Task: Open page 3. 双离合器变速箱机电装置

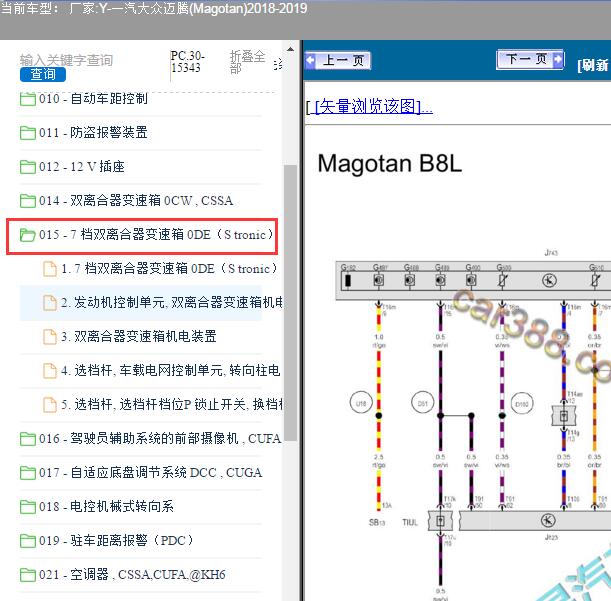Action: 139,336
